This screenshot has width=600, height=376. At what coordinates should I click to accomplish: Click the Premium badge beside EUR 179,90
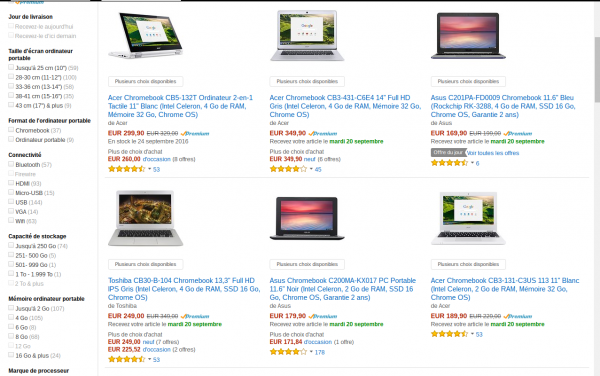click(323, 316)
